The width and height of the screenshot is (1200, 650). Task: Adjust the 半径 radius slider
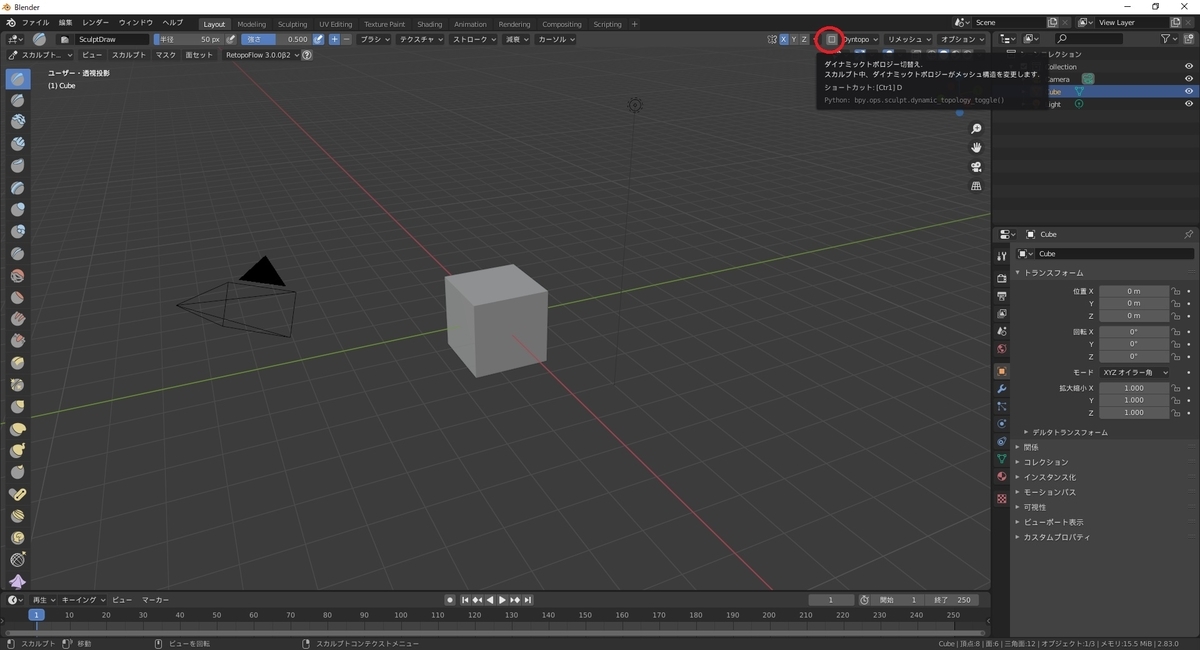[189, 39]
